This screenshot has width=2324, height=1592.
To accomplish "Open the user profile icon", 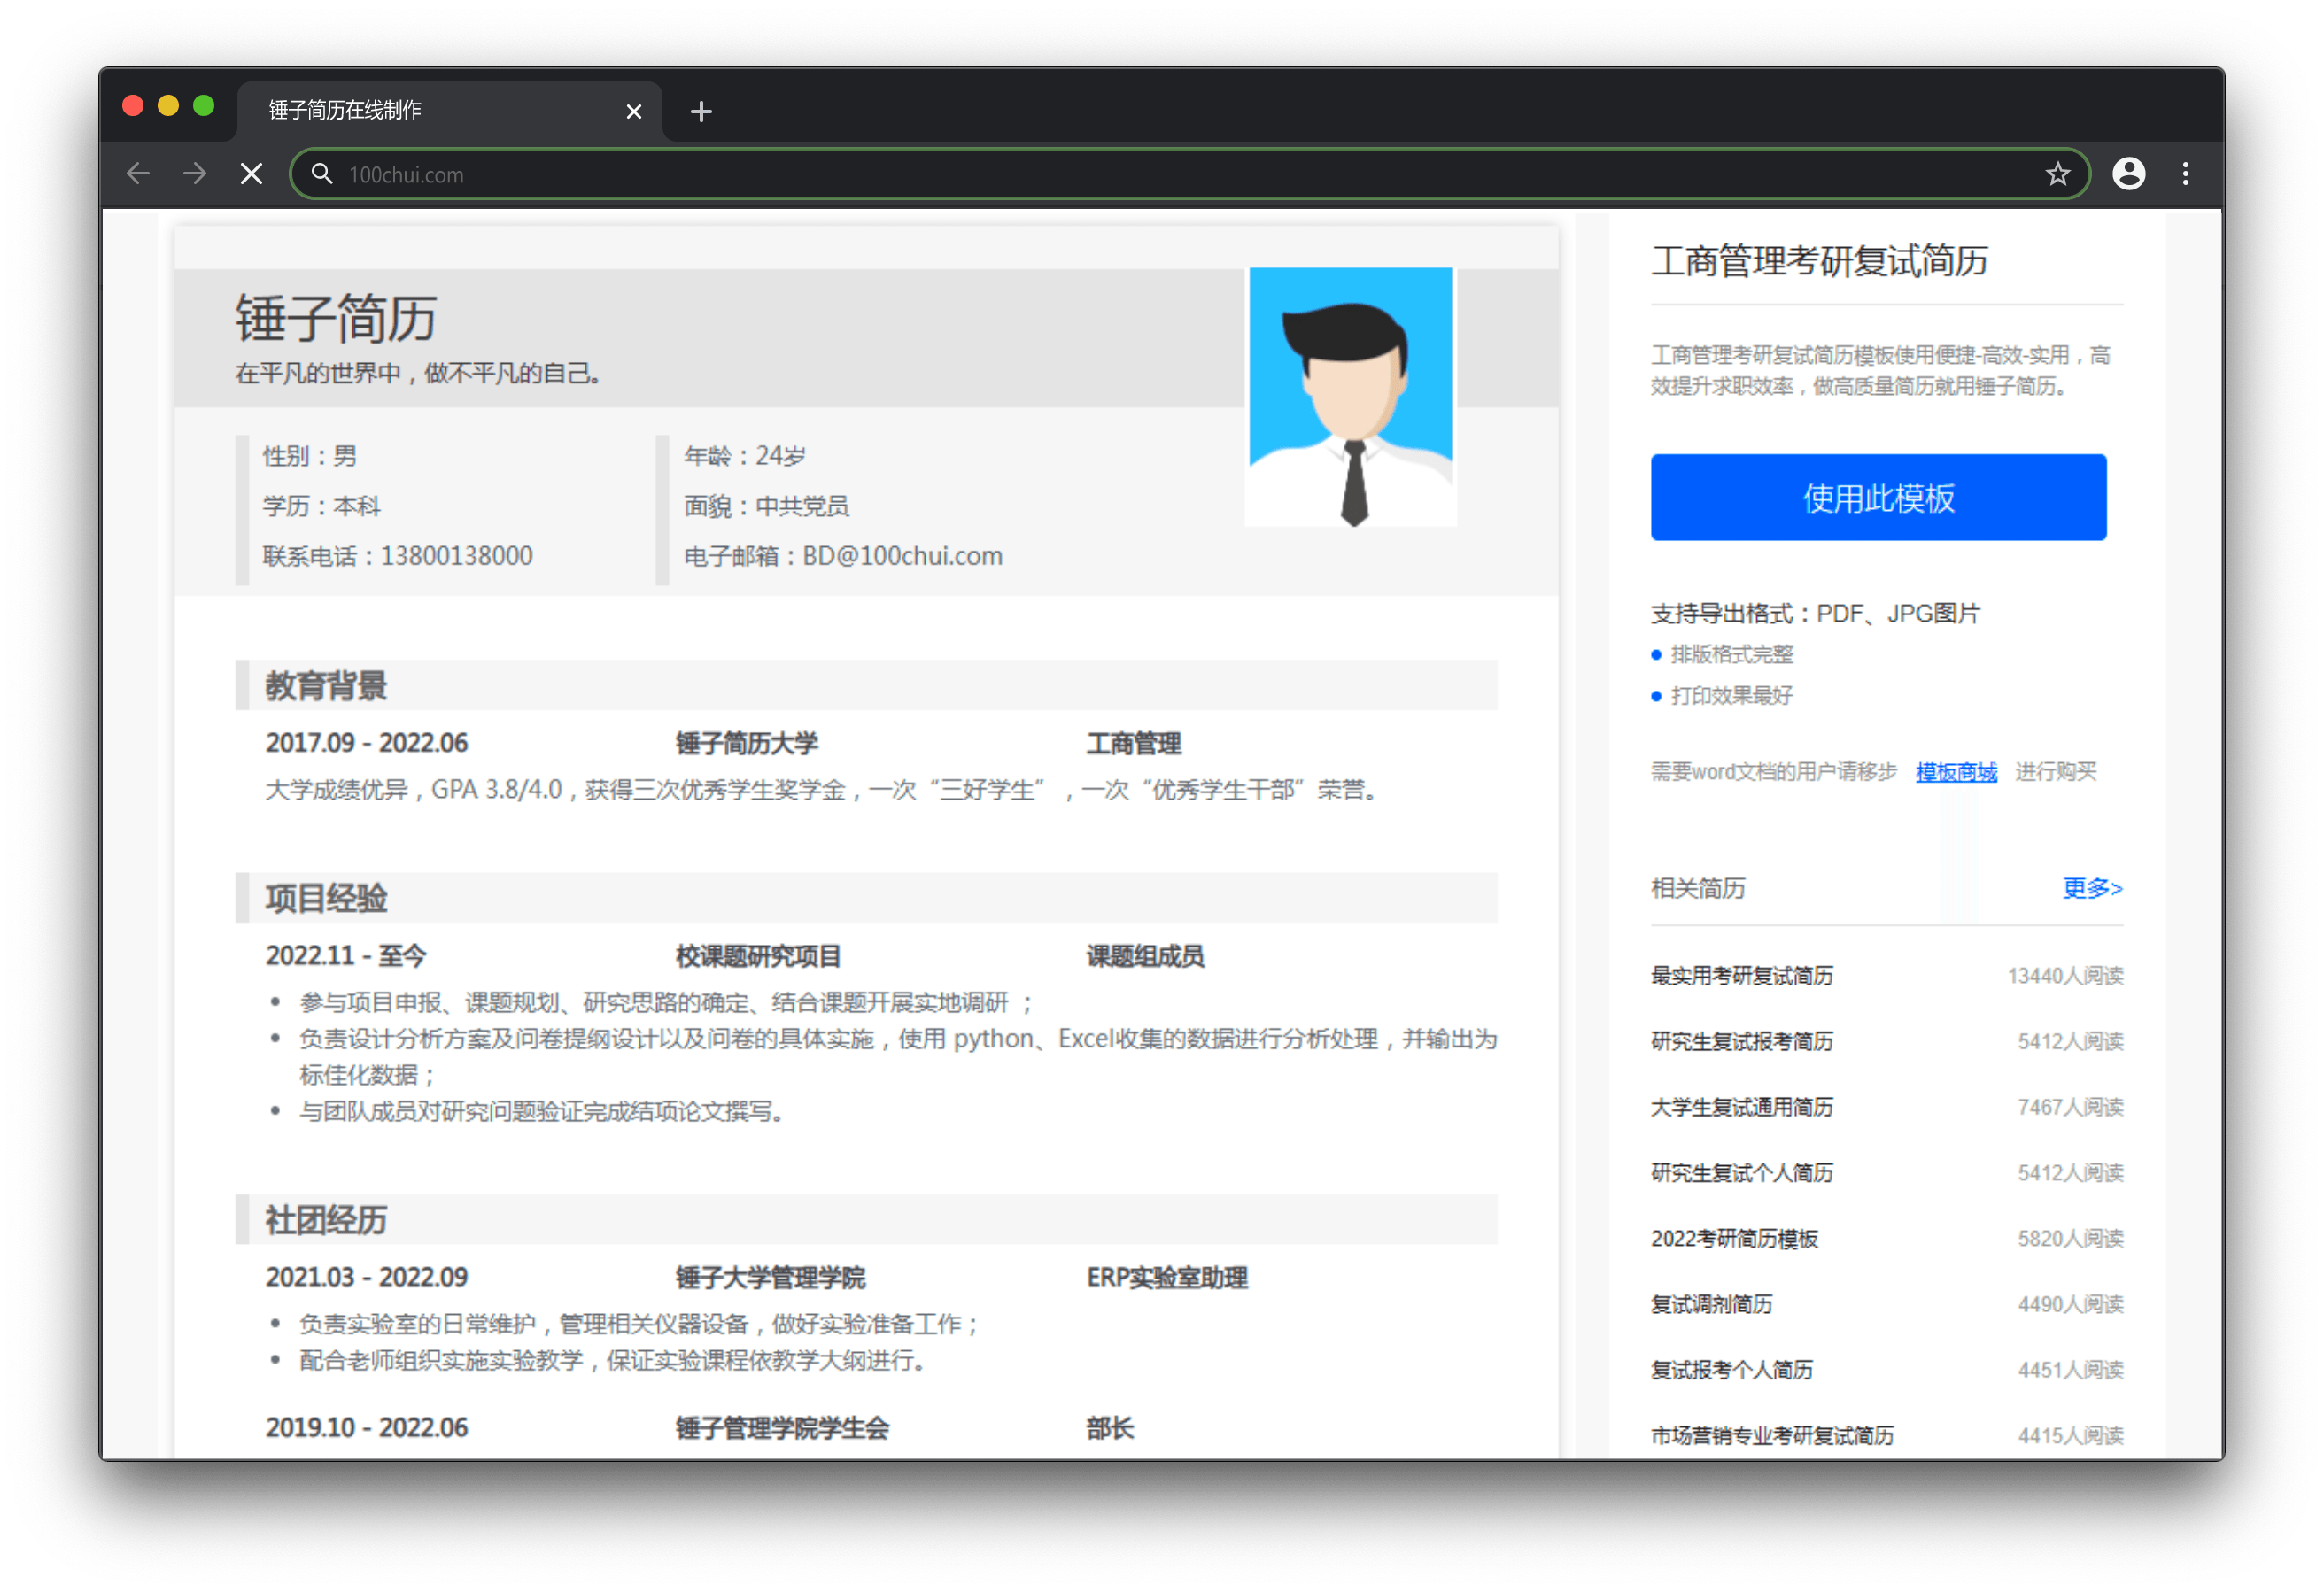I will click(2128, 174).
